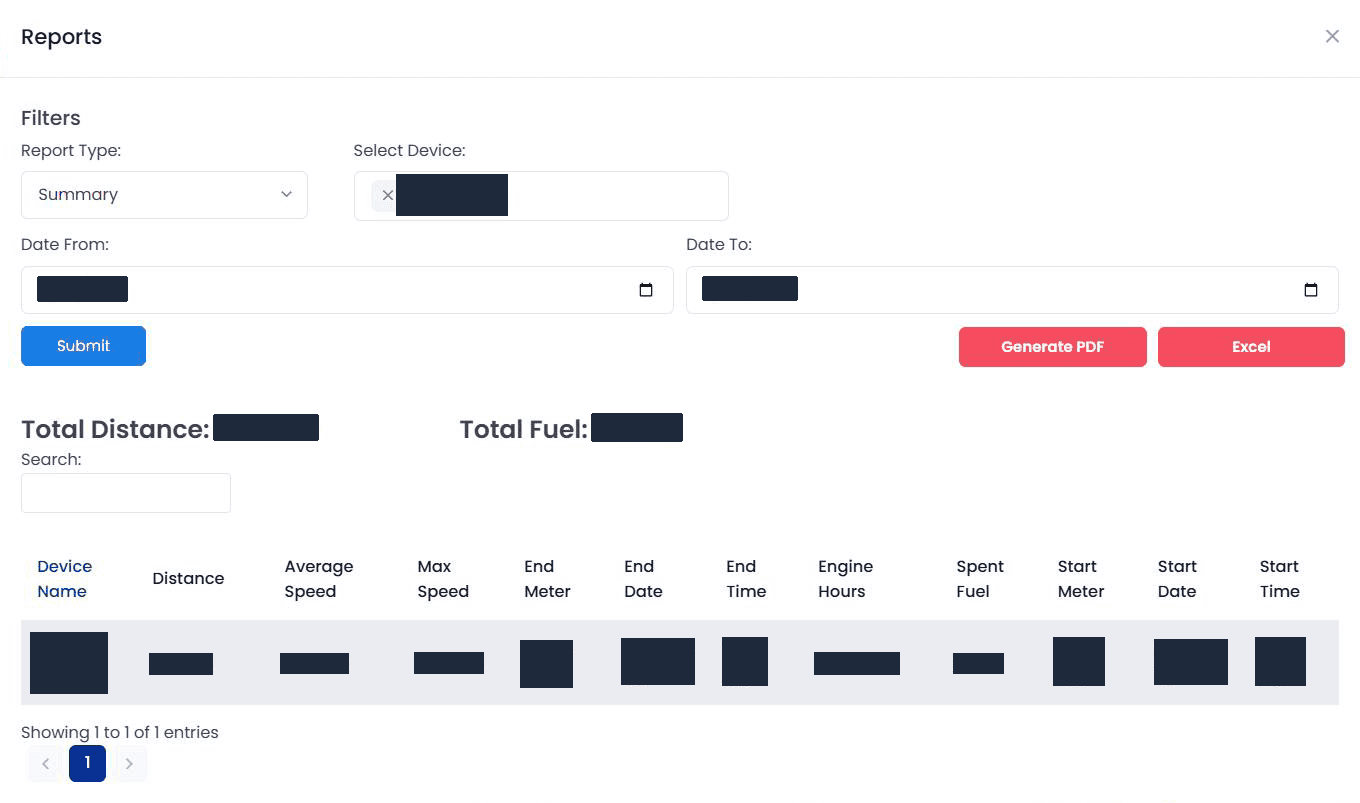This screenshot has height=803, width=1360.
Task: Sort table by Distance column header
Action: pyautogui.click(x=188, y=579)
